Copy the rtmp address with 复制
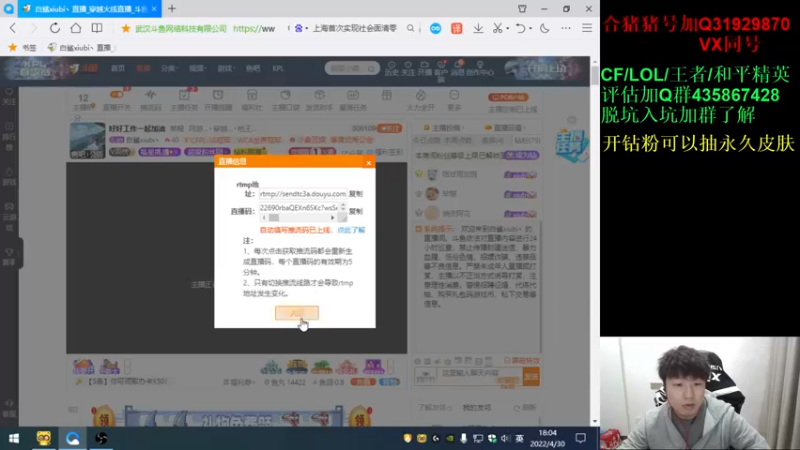 click(x=356, y=194)
